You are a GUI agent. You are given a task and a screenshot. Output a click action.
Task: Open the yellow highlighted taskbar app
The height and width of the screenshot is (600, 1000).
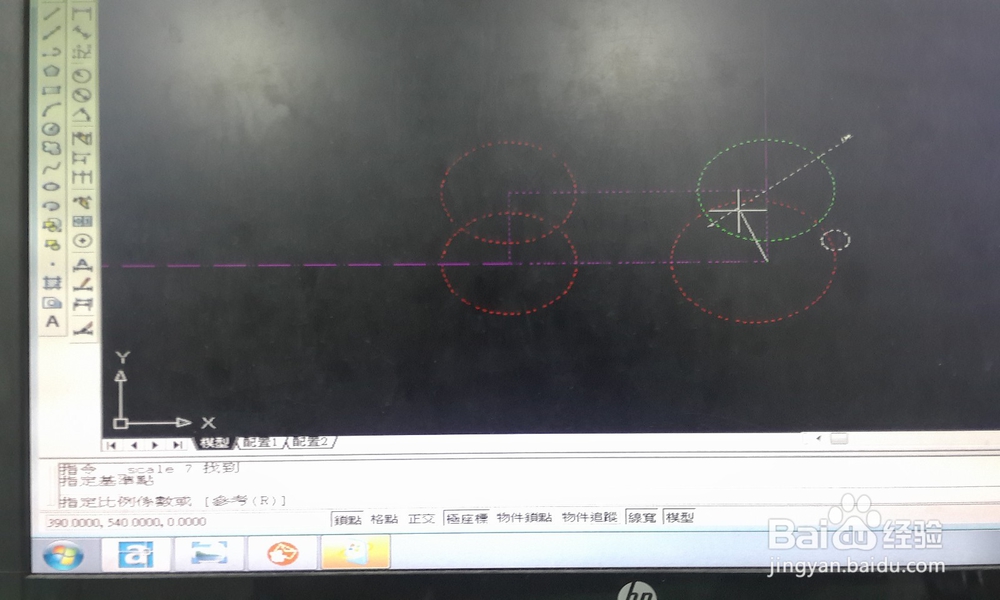pos(355,552)
